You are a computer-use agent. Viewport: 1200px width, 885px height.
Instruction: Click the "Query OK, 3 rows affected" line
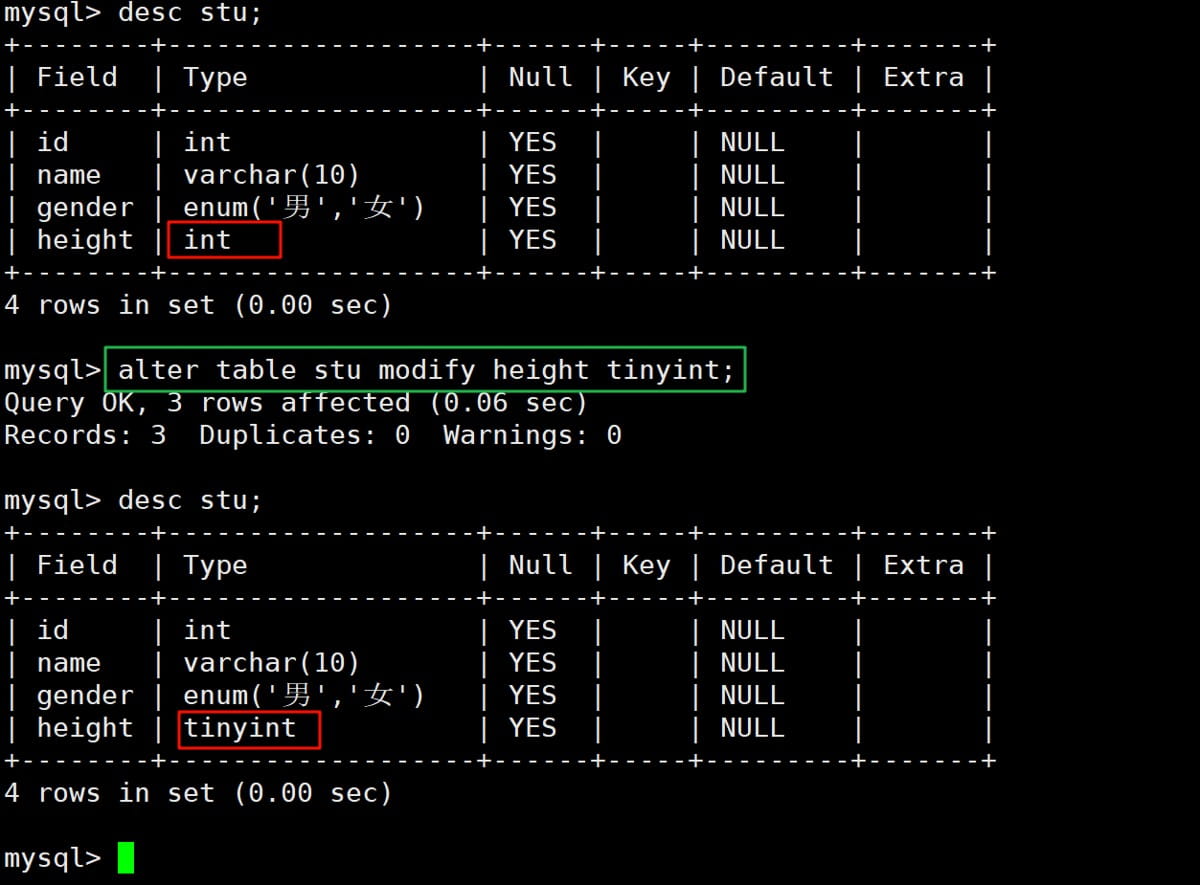[x=296, y=403]
